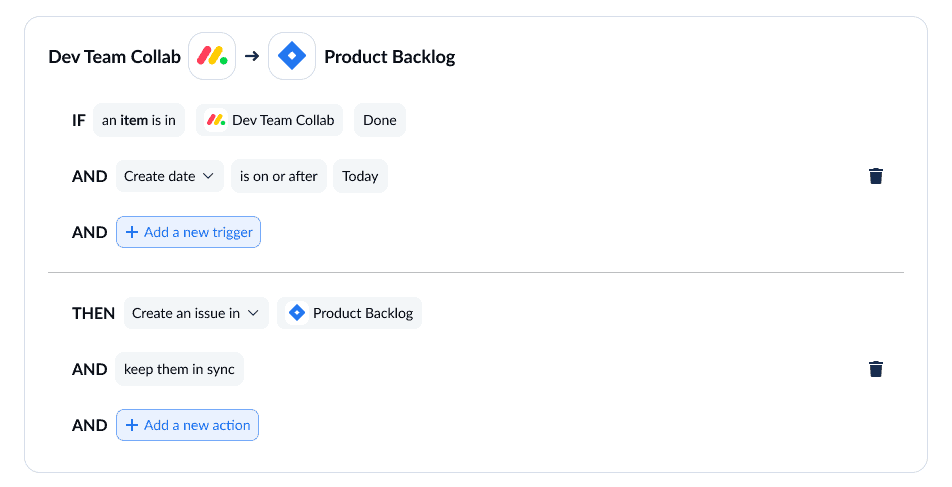Add a new trigger
Viewport: 952px width, 487px height.
coord(188,232)
